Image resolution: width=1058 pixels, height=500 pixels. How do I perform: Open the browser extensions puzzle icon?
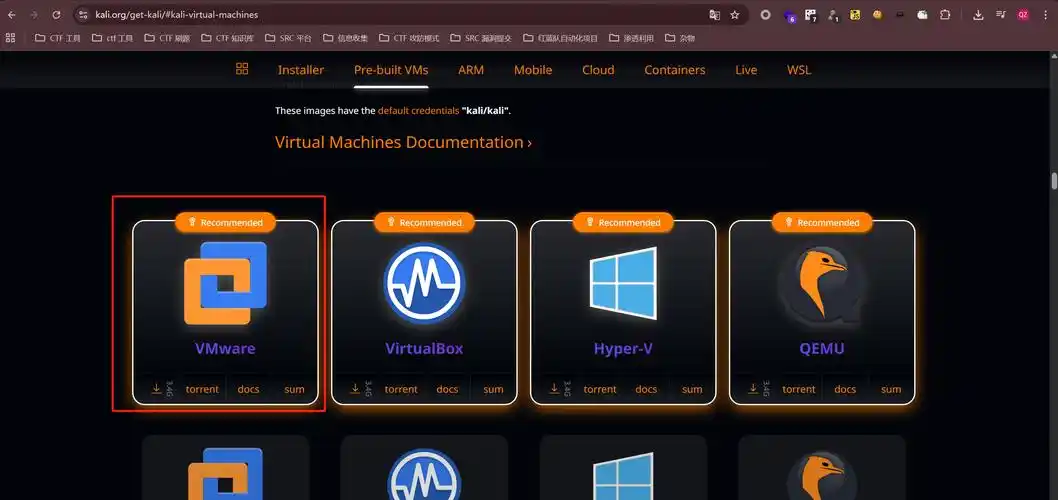(x=945, y=15)
